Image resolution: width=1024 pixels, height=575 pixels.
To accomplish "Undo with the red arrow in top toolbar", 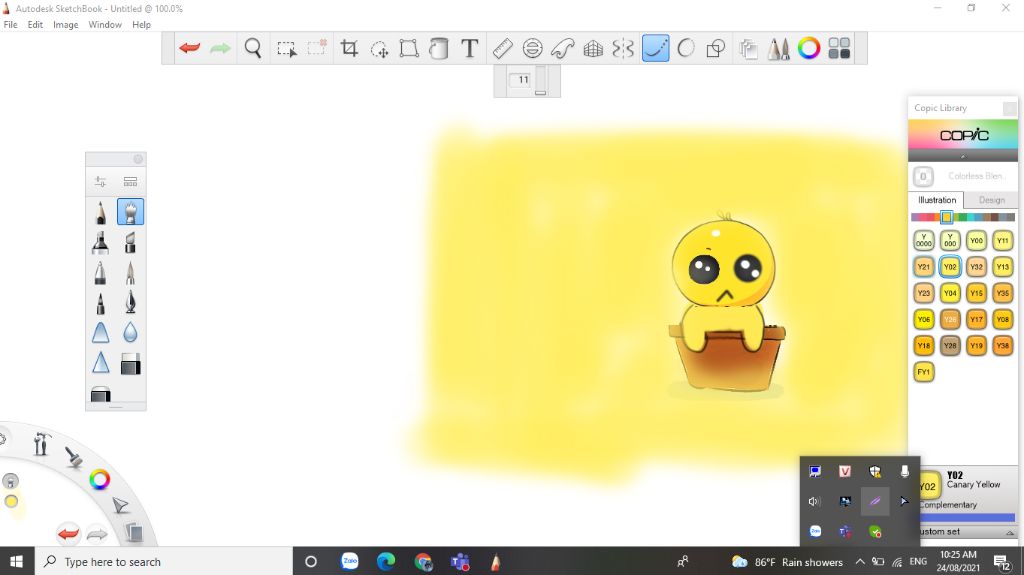I will tap(190, 48).
